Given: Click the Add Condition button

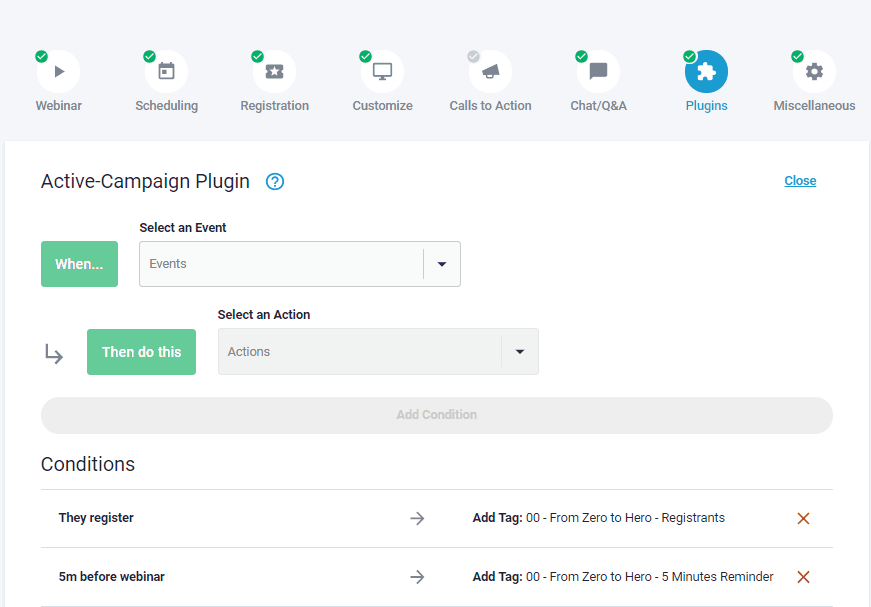Looking at the screenshot, I should point(437,415).
